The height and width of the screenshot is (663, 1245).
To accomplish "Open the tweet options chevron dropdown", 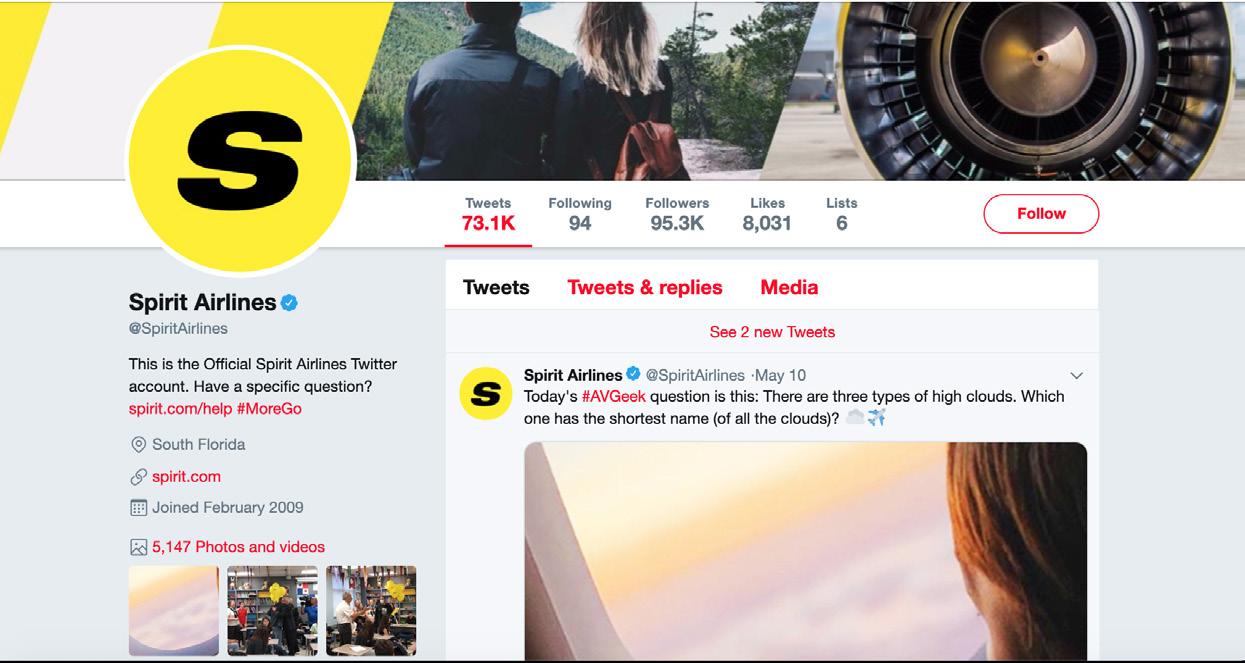I will point(1077,376).
